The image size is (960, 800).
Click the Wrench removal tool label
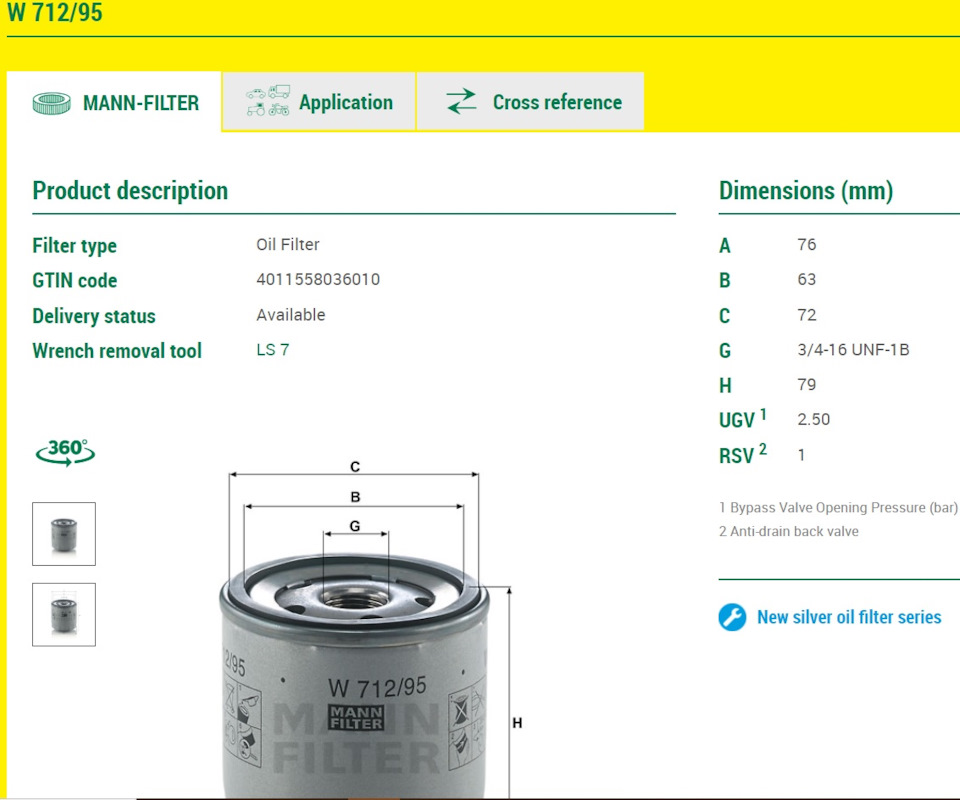coord(117,351)
